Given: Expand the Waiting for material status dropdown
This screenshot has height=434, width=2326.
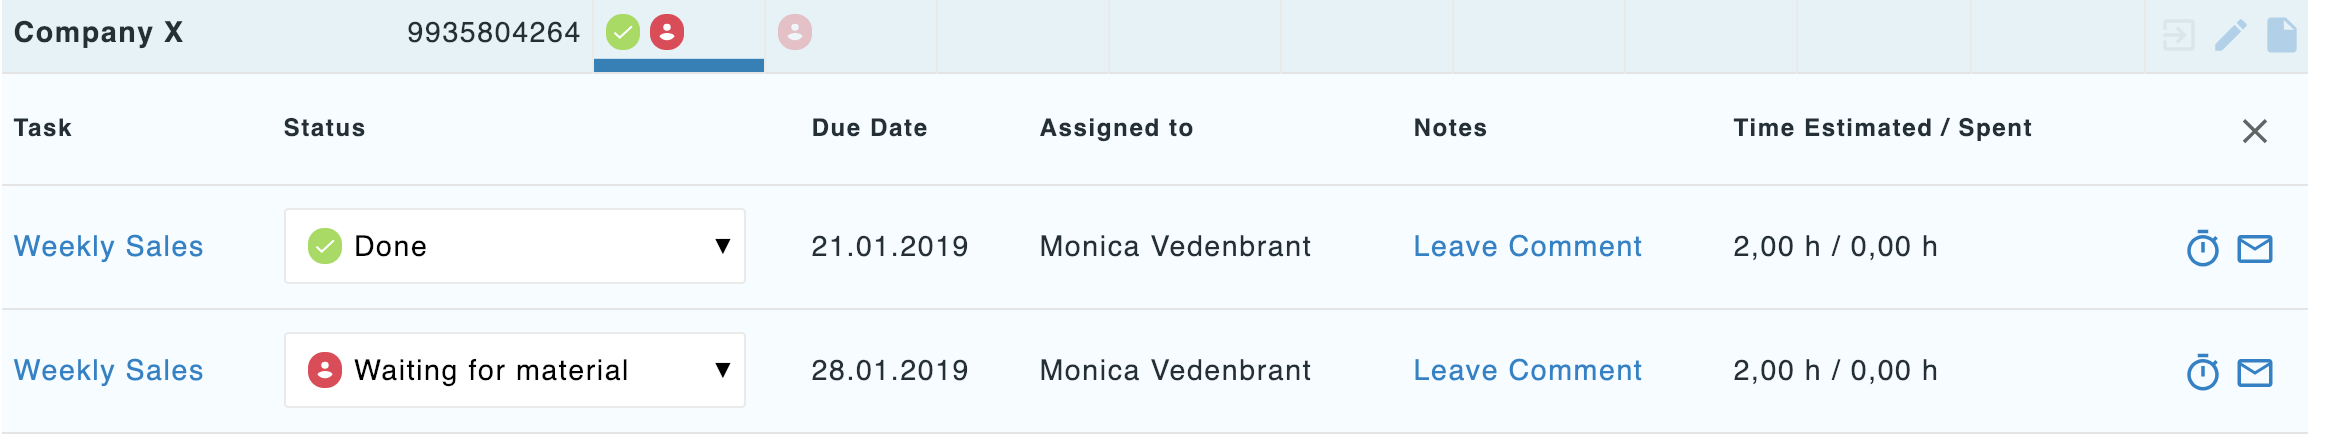Looking at the screenshot, I should pos(514,370).
